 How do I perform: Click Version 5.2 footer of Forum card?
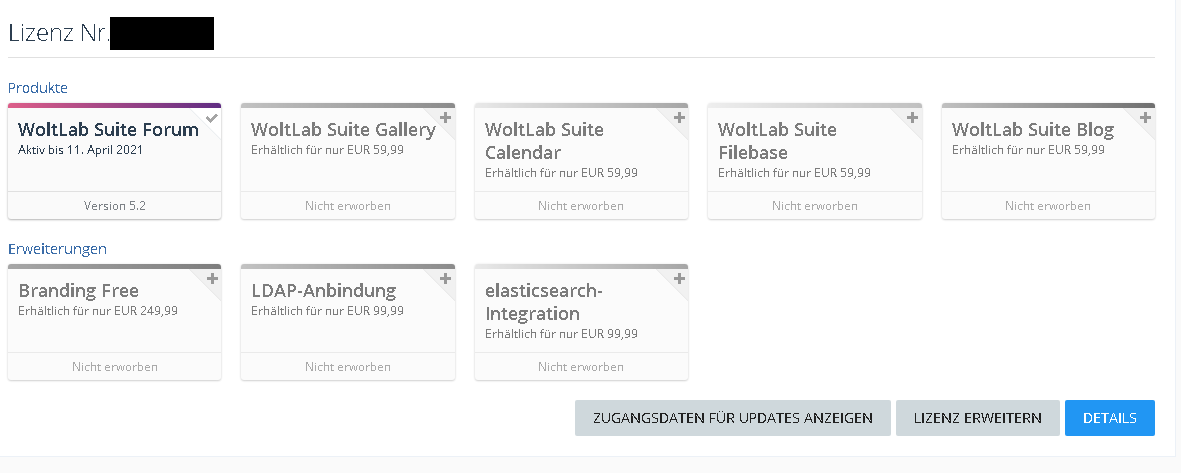pyautogui.click(x=114, y=206)
